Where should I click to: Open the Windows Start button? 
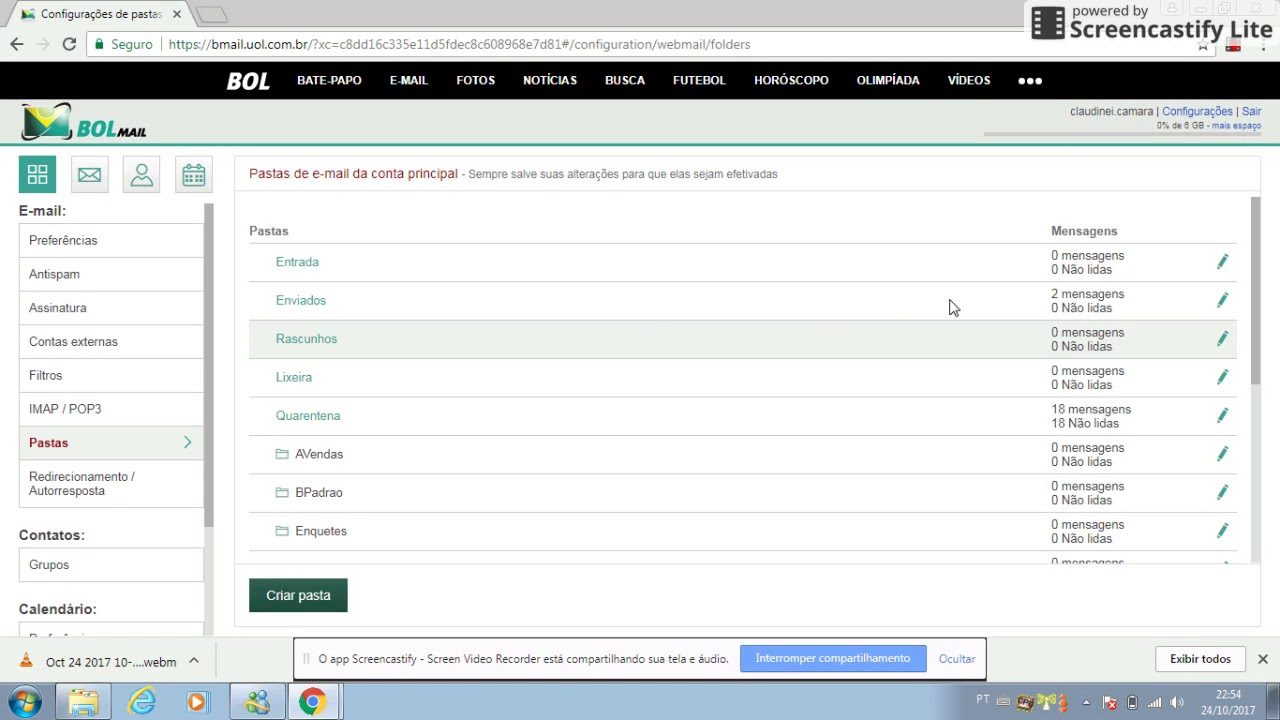24,702
